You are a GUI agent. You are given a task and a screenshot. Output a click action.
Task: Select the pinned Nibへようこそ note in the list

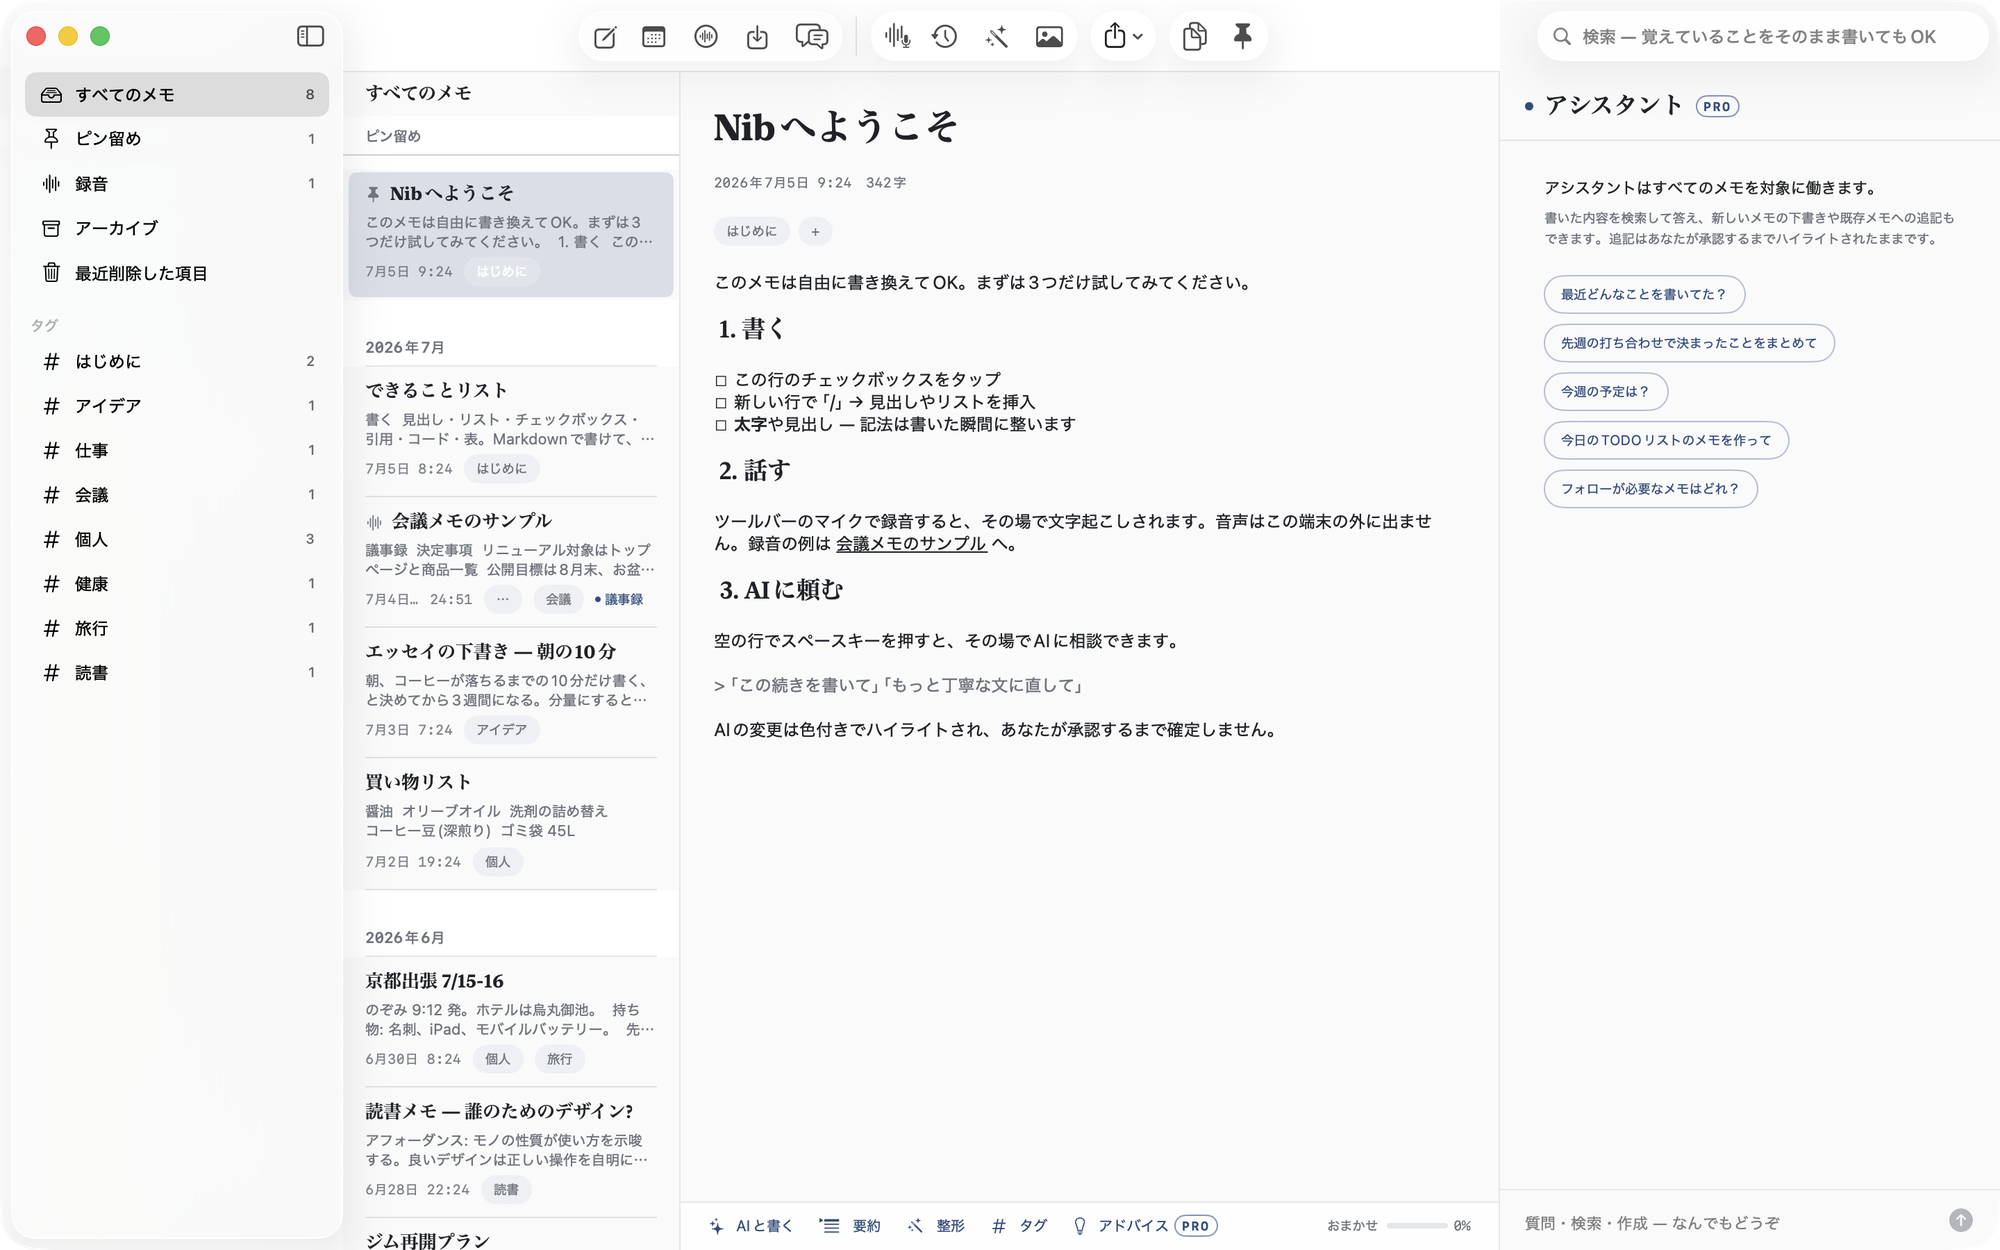[x=511, y=234]
